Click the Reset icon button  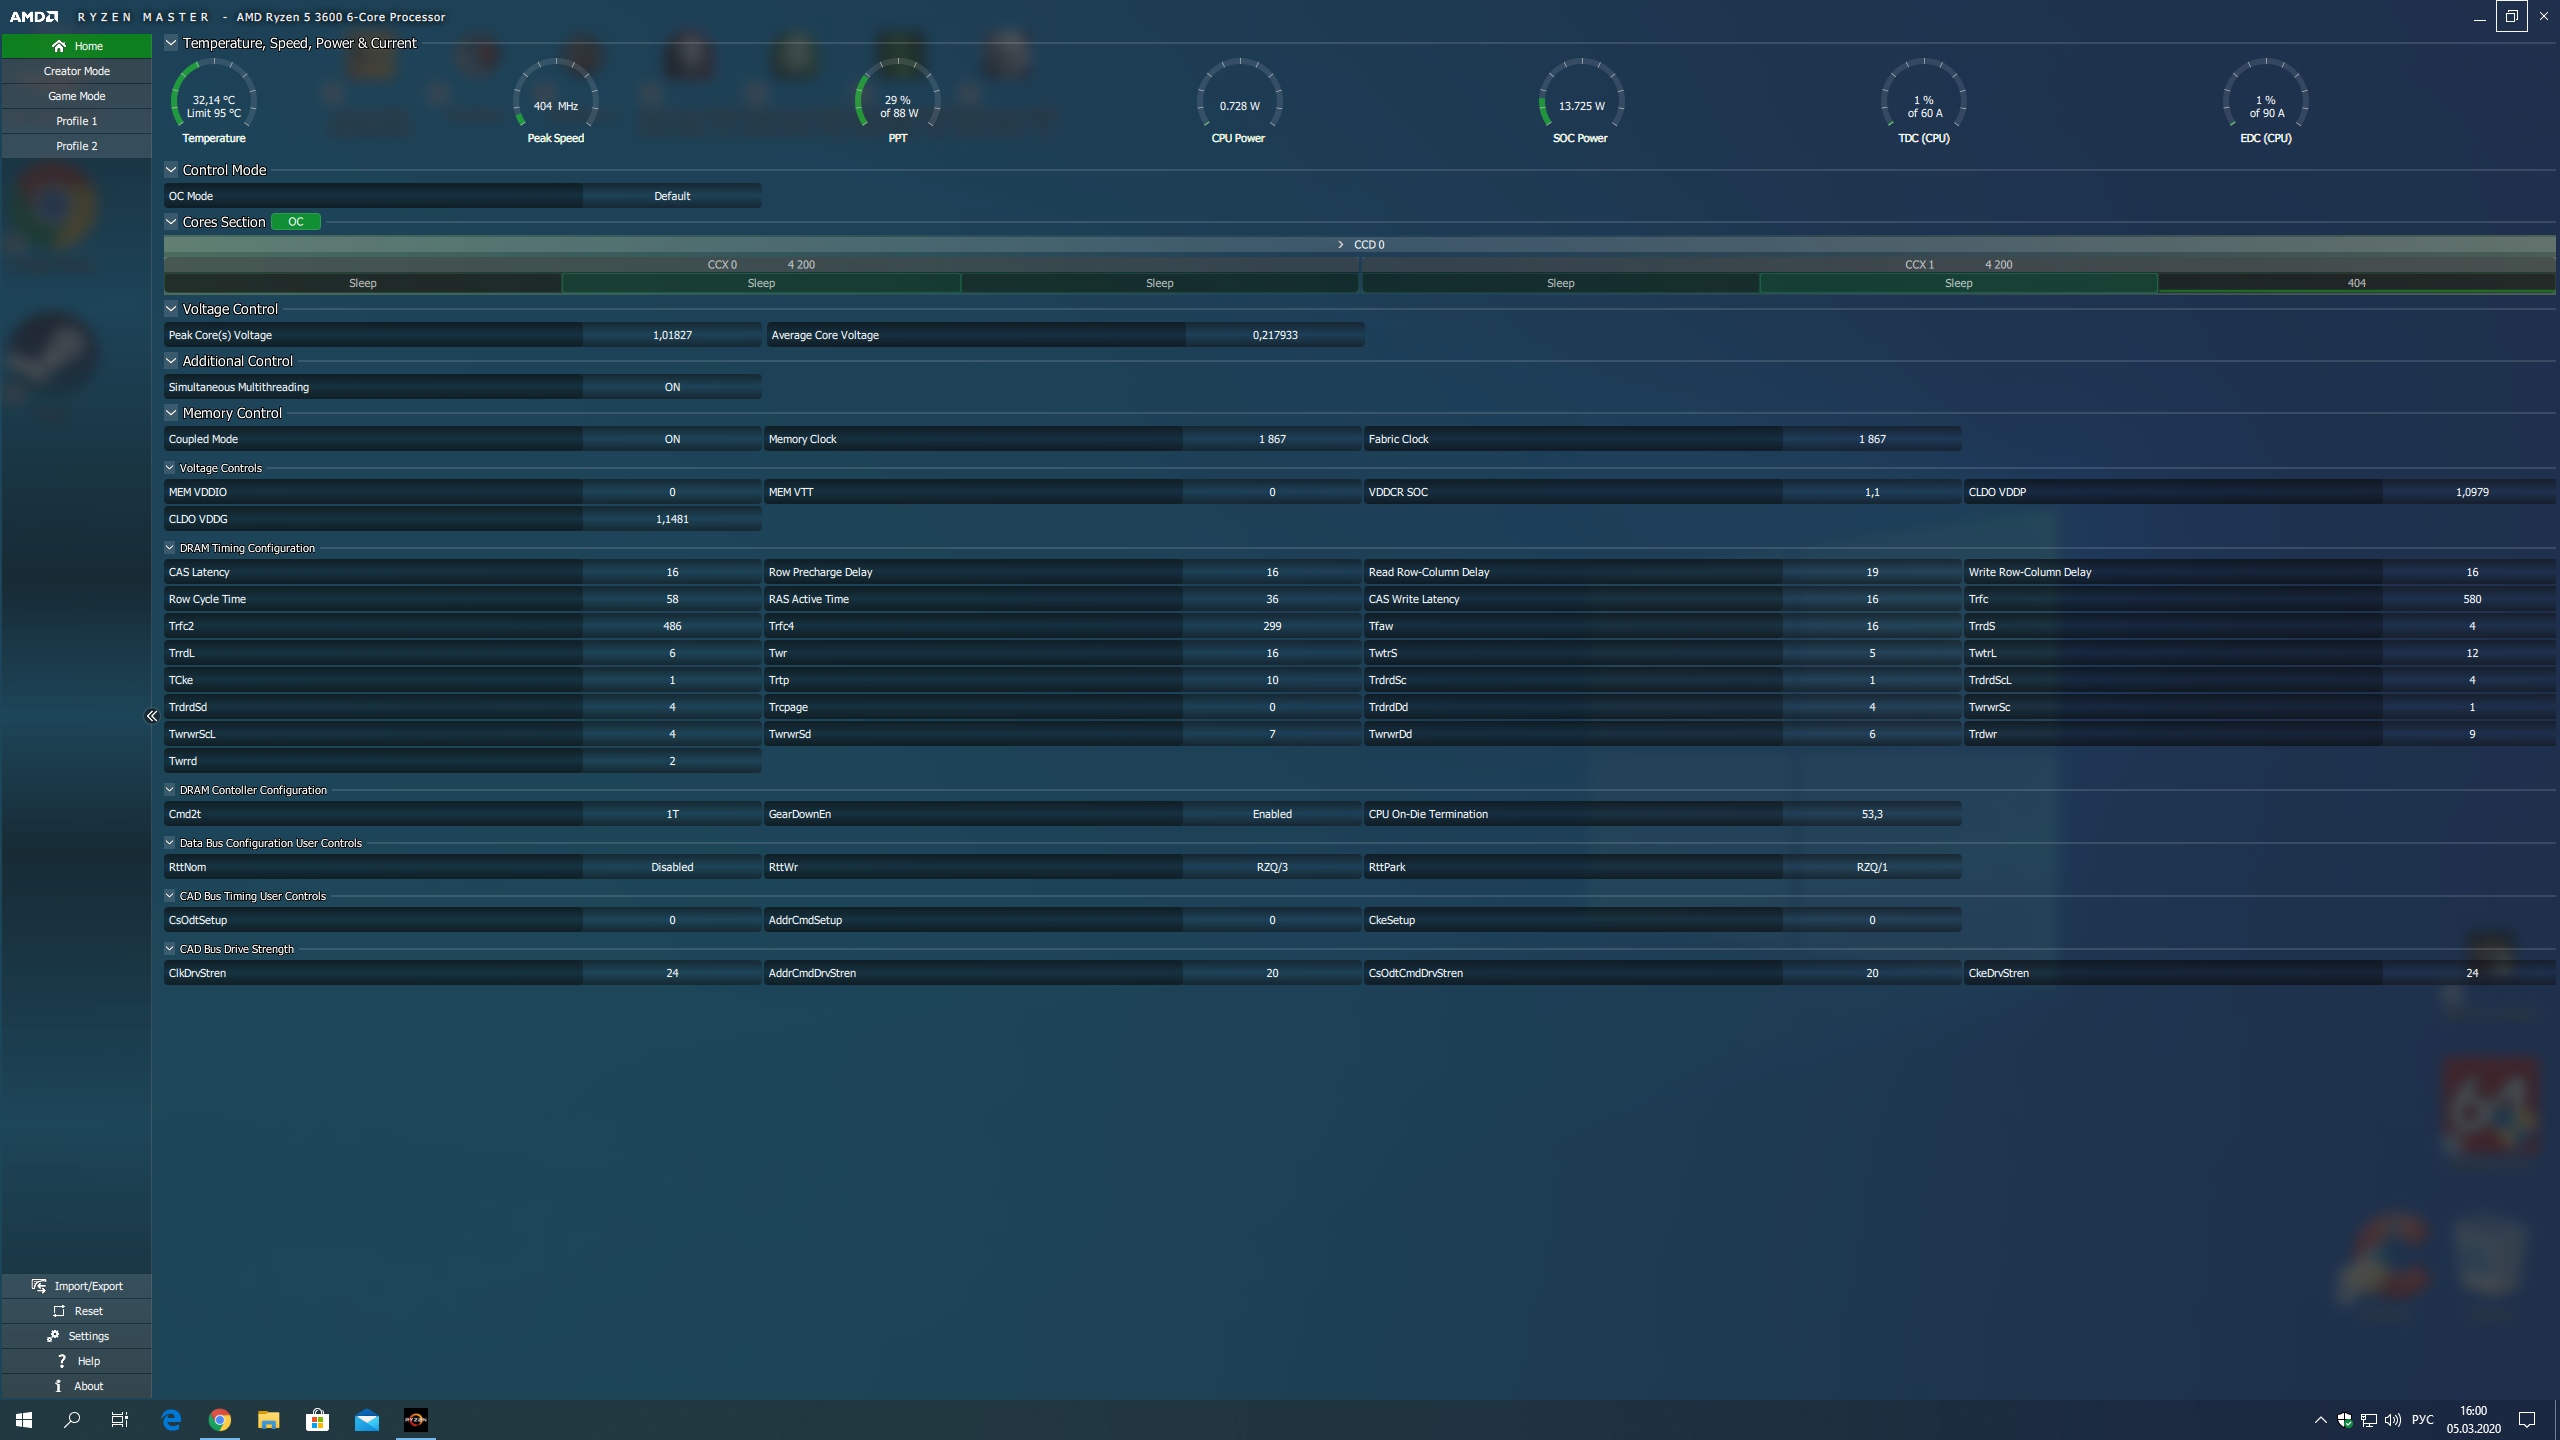[59, 1311]
